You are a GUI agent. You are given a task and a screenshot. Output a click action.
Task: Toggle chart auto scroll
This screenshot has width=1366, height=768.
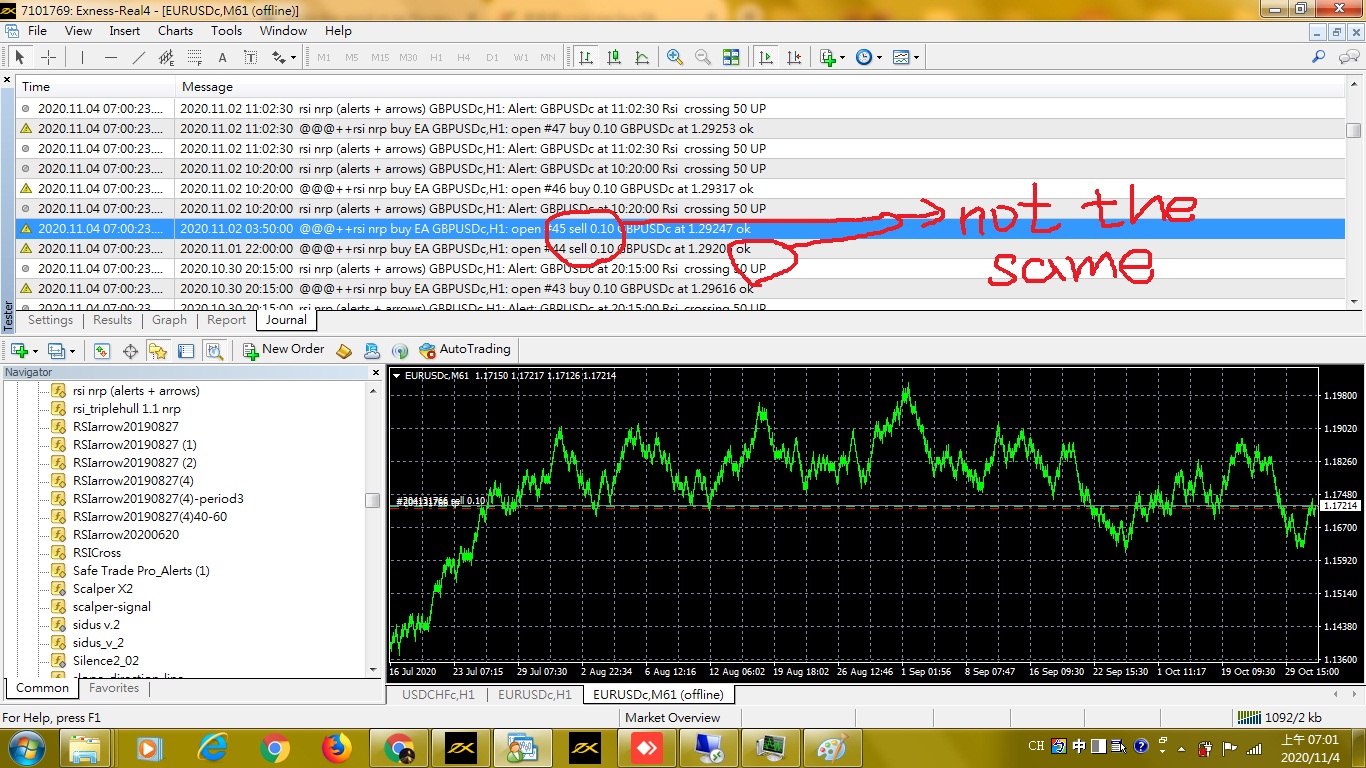[765, 57]
